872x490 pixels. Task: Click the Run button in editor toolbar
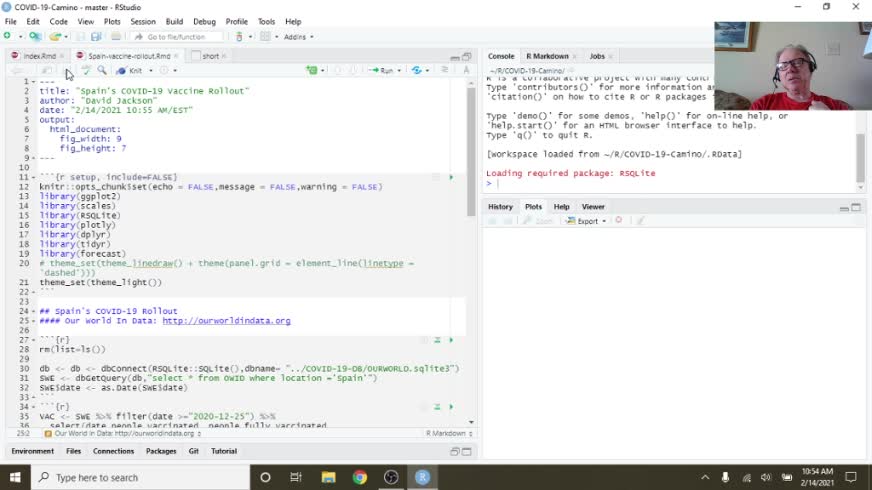[x=381, y=70]
